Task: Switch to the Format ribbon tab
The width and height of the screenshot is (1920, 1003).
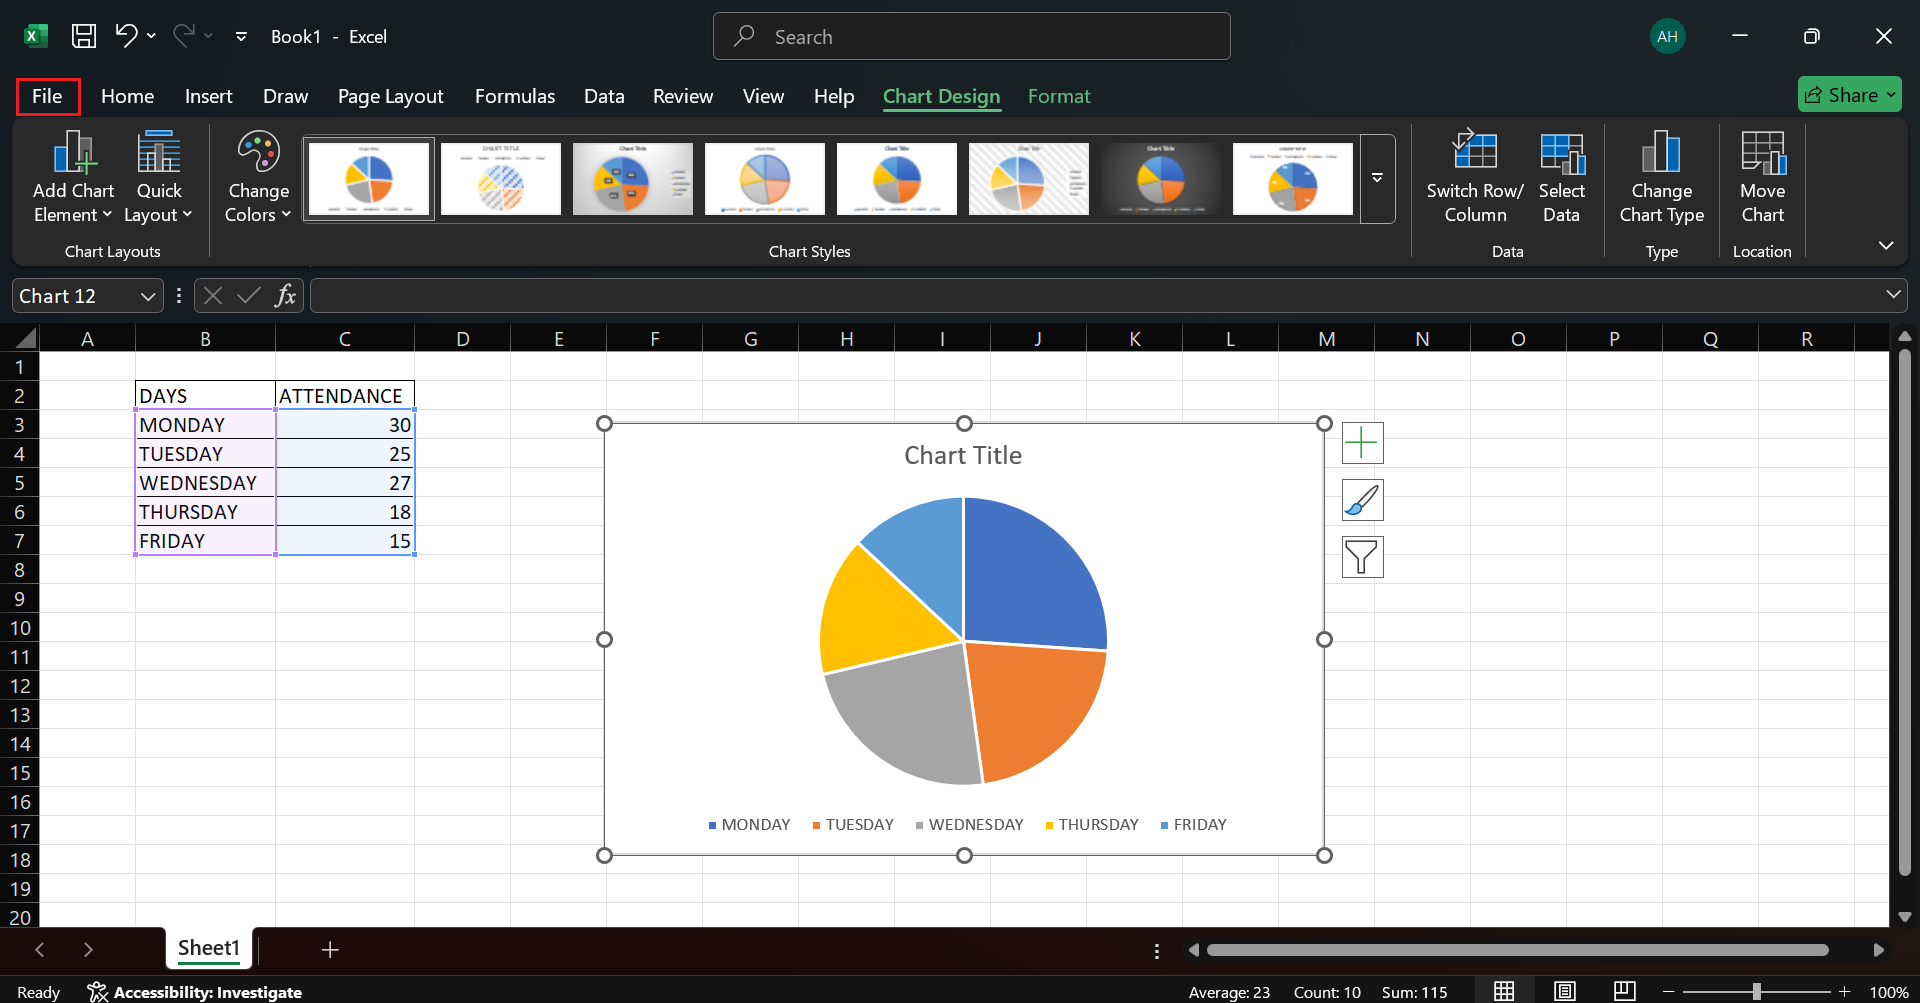Action: click(1059, 96)
